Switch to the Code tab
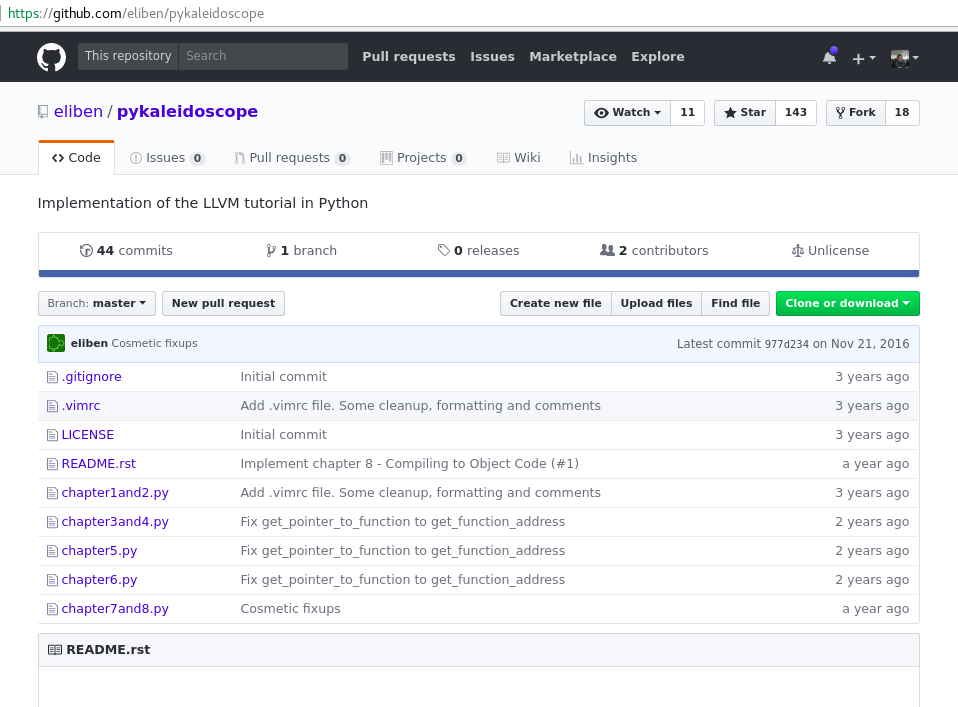This screenshot has width=958, height=707. [76, 158]
